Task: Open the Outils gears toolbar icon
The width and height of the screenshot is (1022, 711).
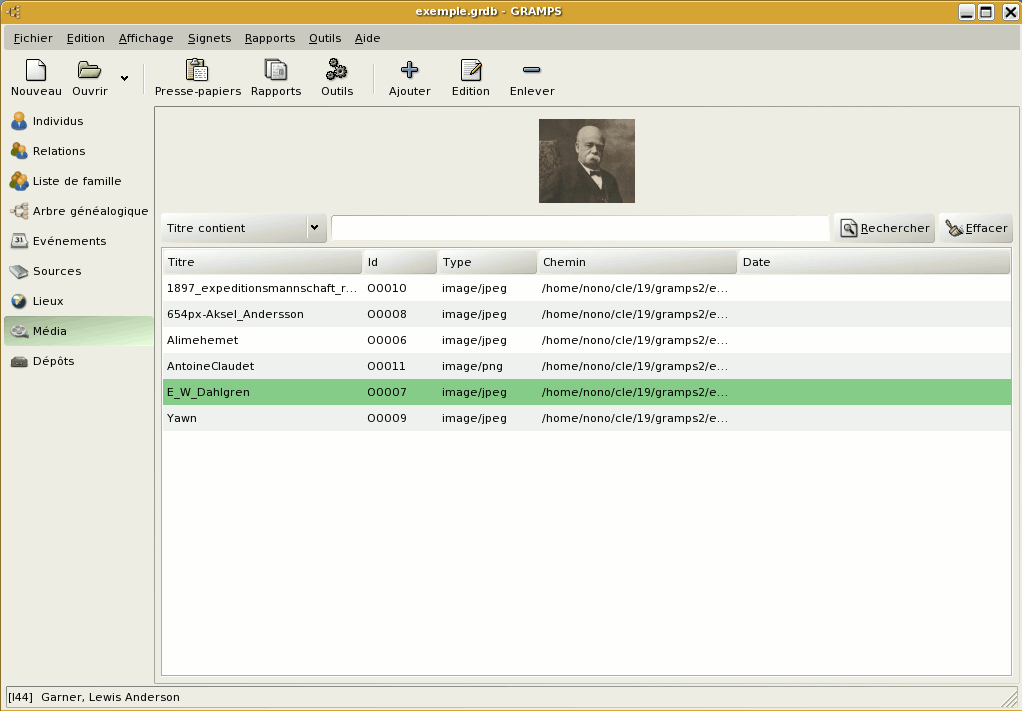Action: click(x=336, y=70)
